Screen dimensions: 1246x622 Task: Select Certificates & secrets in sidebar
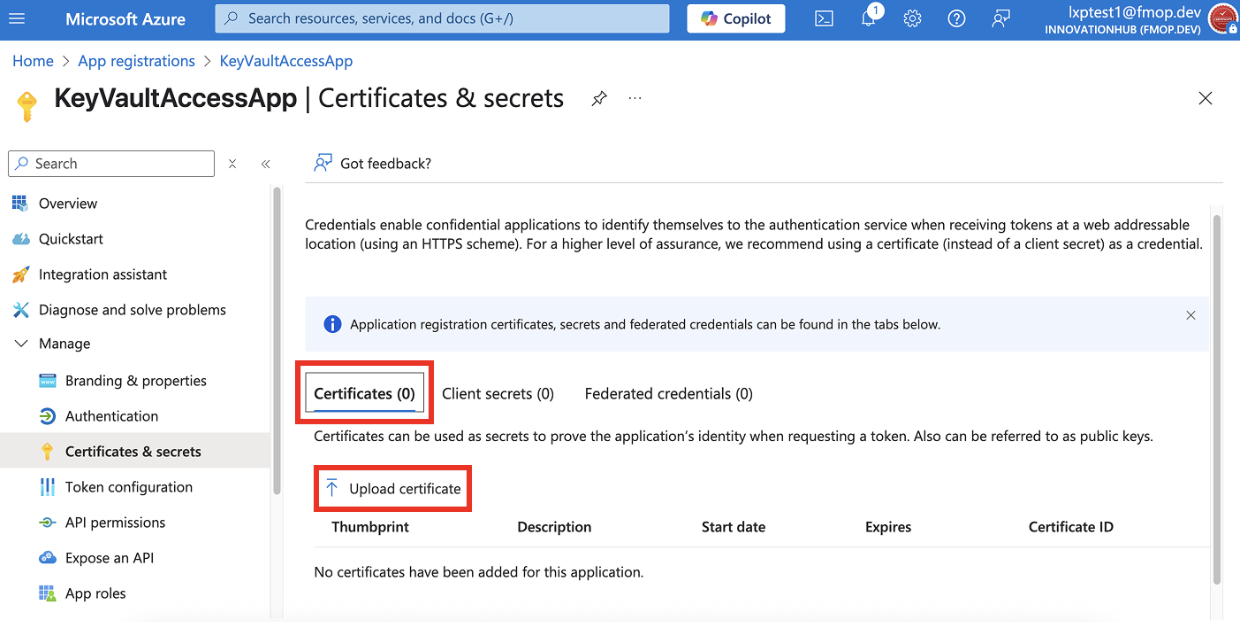point(135,451)
